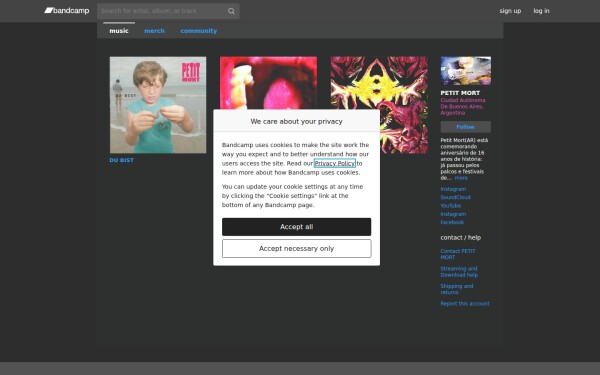600x375 pixels.
Task: Click the Bandcamp logo
Action: click(x=67, y=11)
